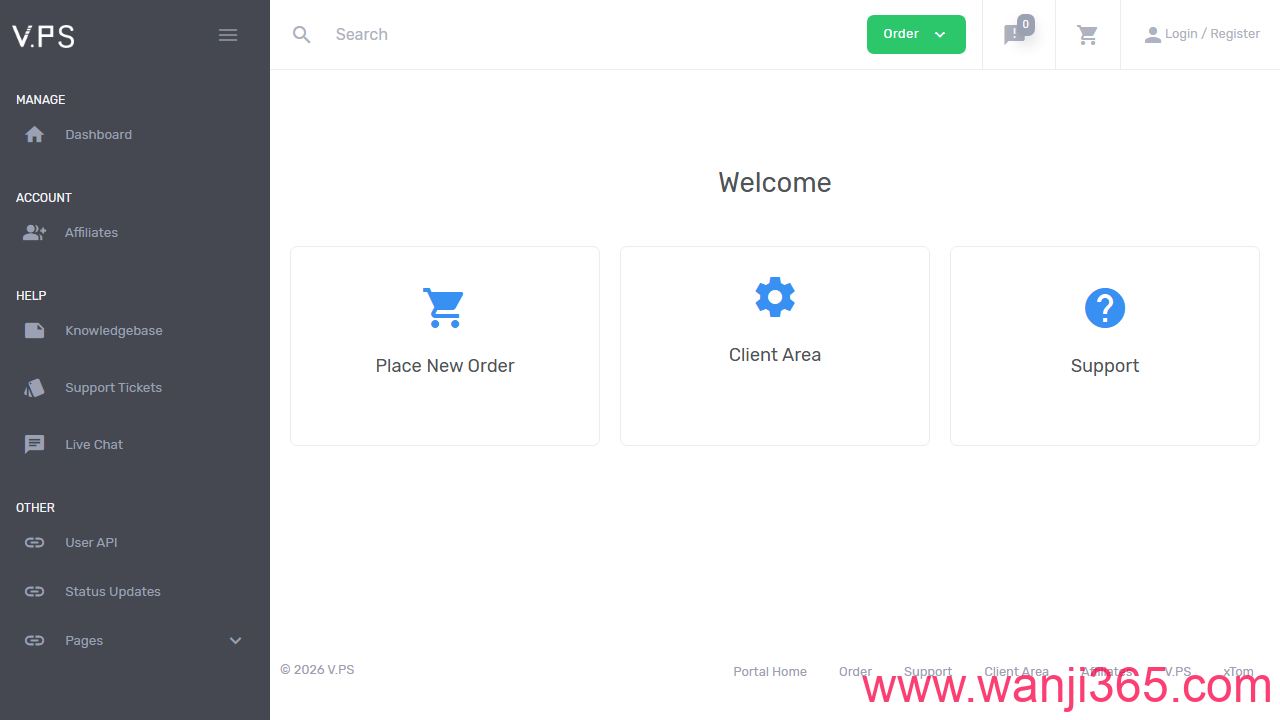The width and height of the screenshot is (1280, 720).
Task: Open the shopping cart in top bar
Action: (x=1087, y=35)
